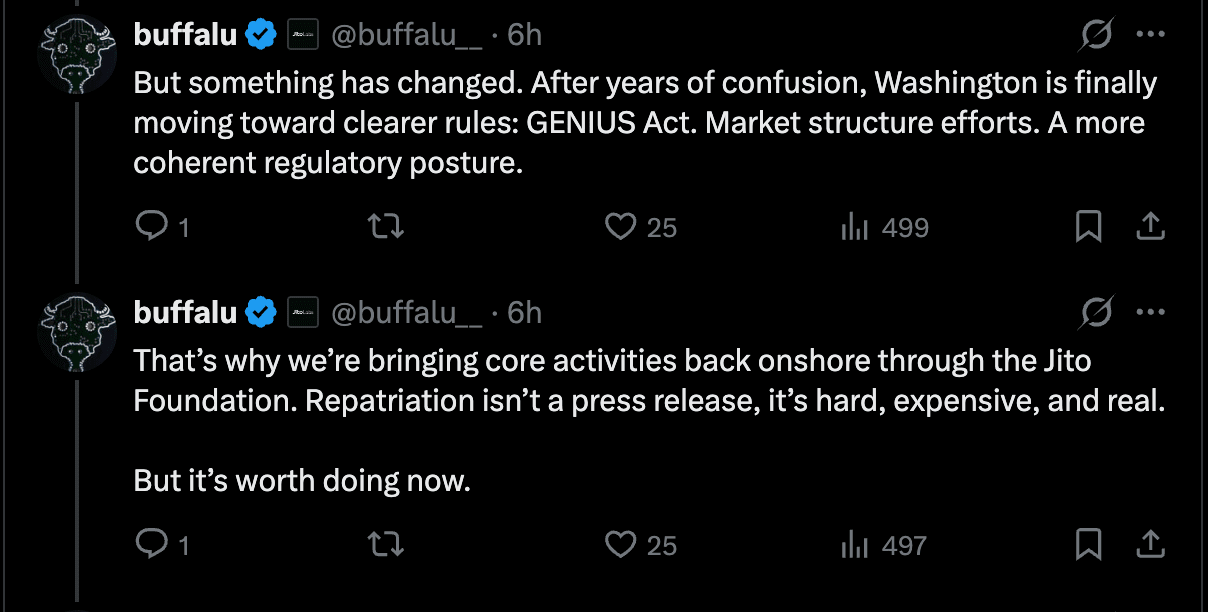1208x612 pixels.
Task: Open Grok icon on first tweet
Action: pyautogui.click(x=1097, y=36)
